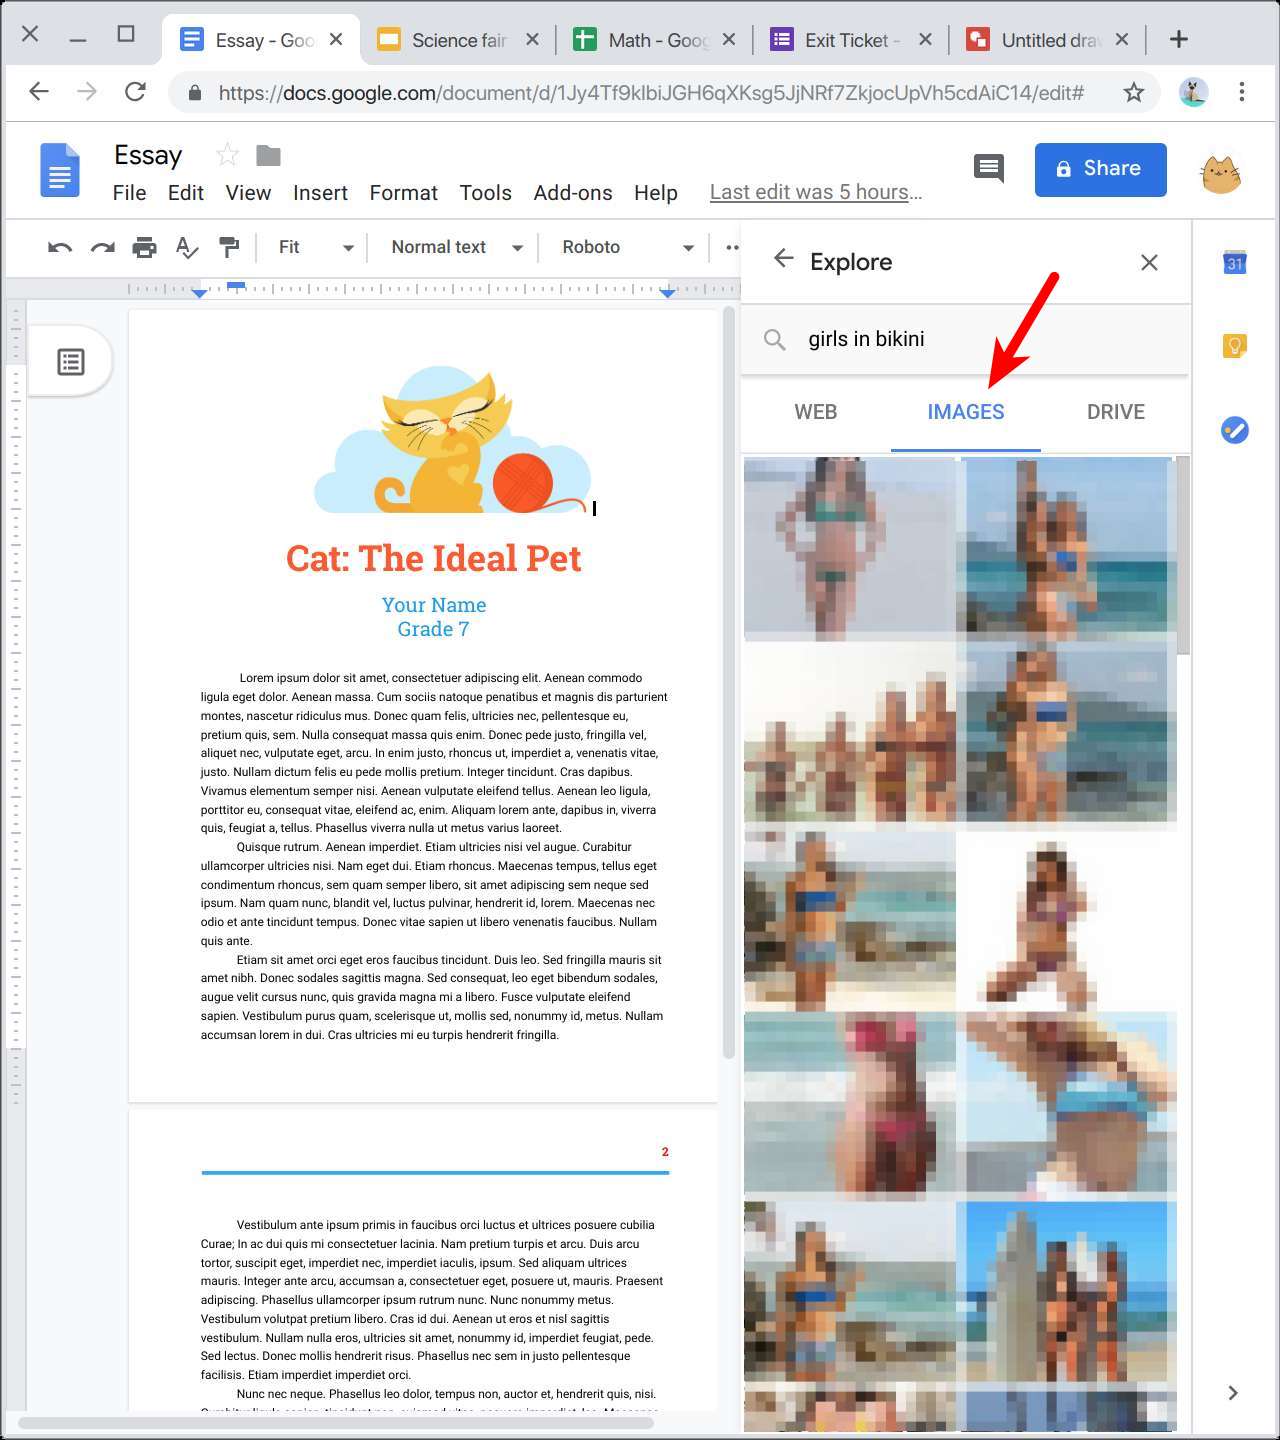This screenshot has width=1280, height=1440.
Task: Run spelling and grammar check
Action: click(x=187, y=247)
